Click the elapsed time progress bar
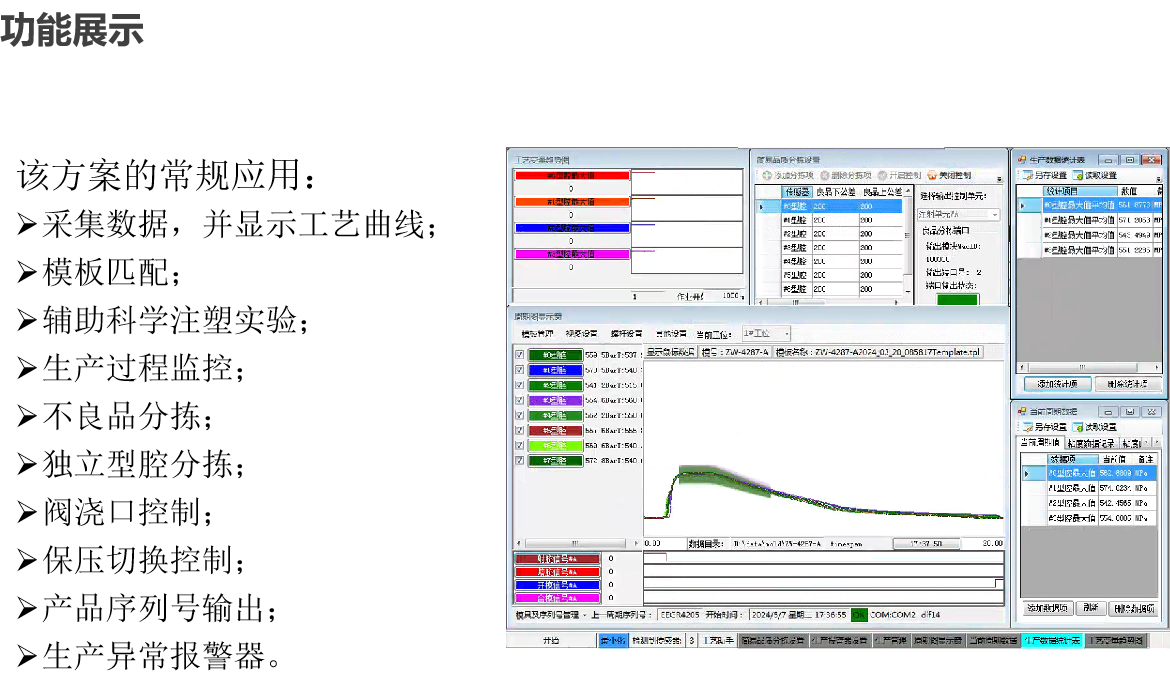 pyautogui.click(x=926, y=544)
